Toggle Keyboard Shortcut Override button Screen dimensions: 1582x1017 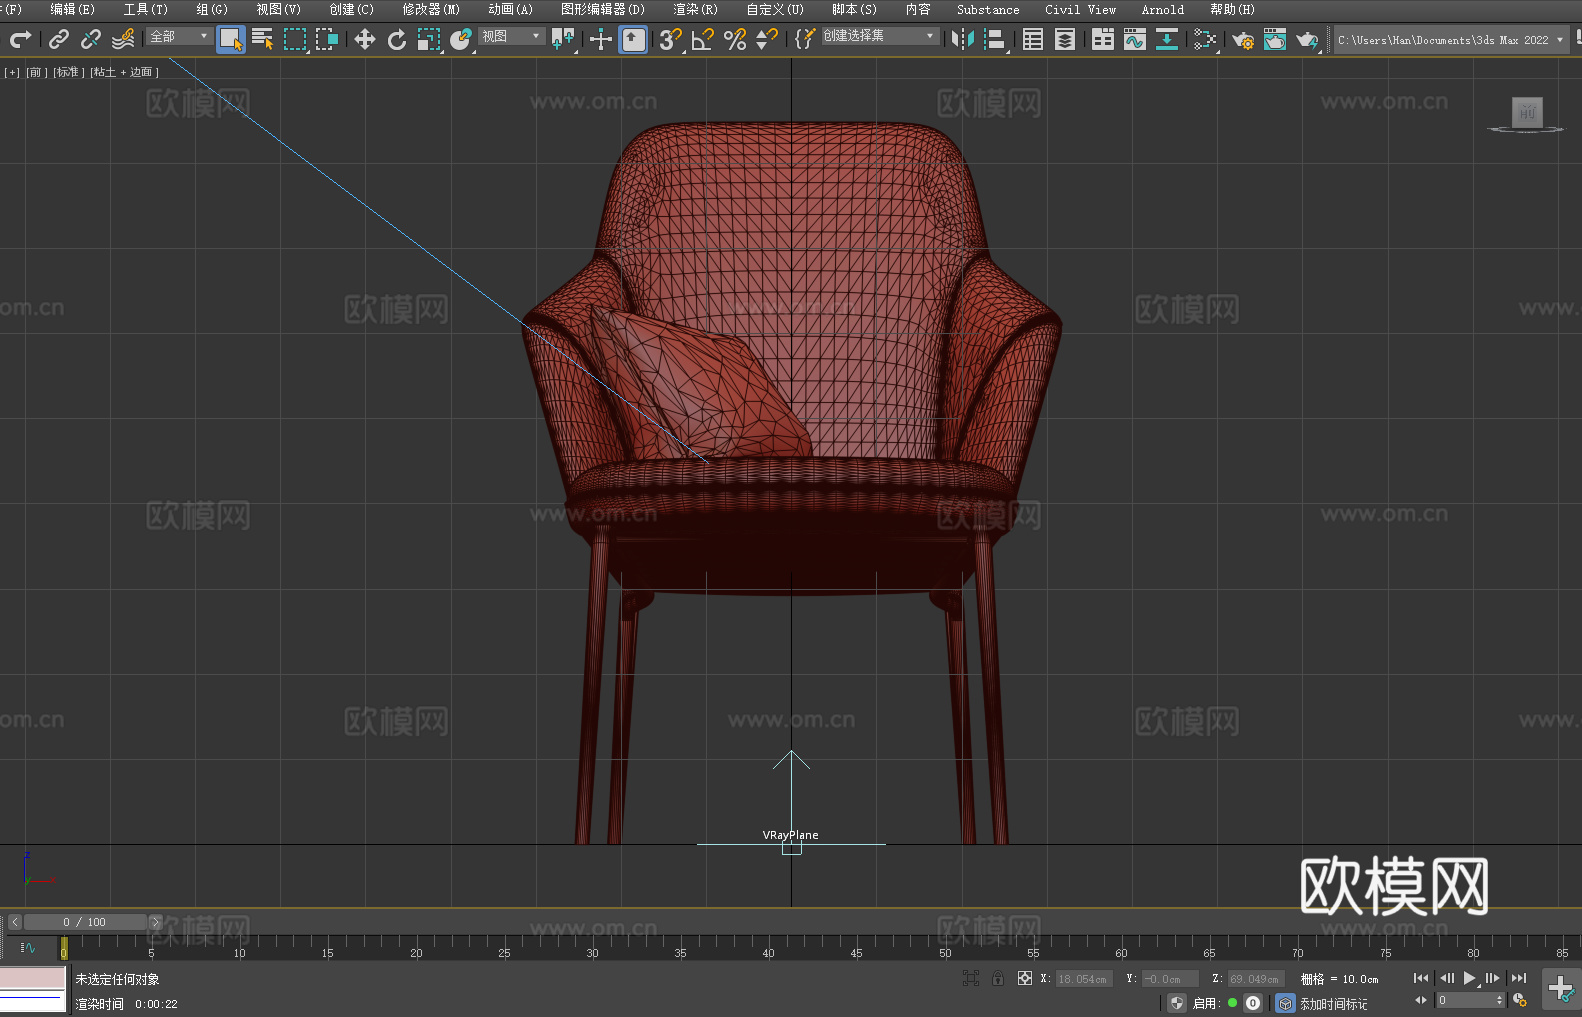tap(634, 39)
